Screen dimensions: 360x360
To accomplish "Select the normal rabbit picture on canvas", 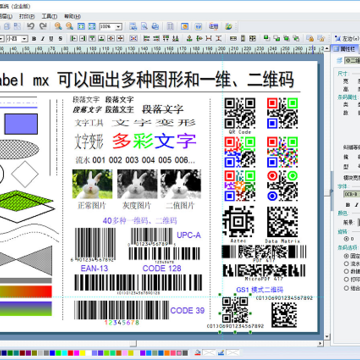I will coord(92,184).
